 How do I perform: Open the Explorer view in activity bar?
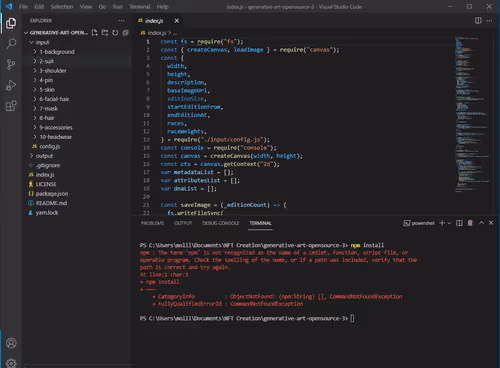click(11, 23)
